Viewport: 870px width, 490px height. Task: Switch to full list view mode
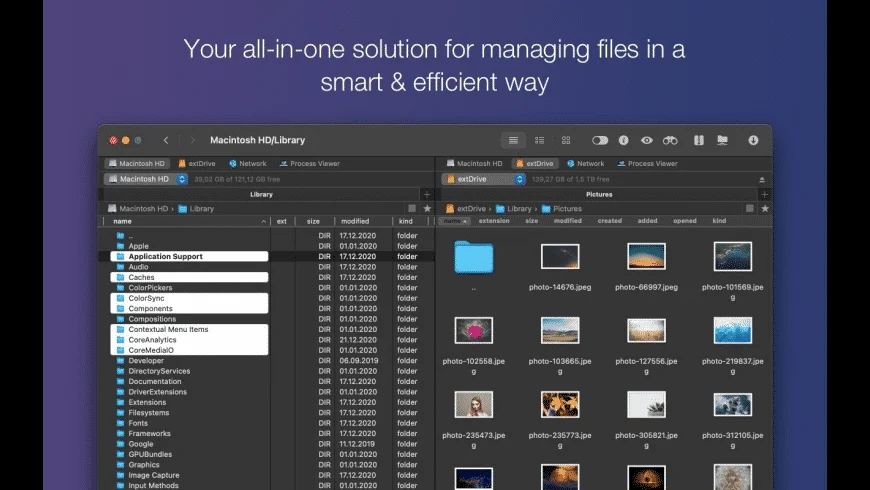[513, 140]
